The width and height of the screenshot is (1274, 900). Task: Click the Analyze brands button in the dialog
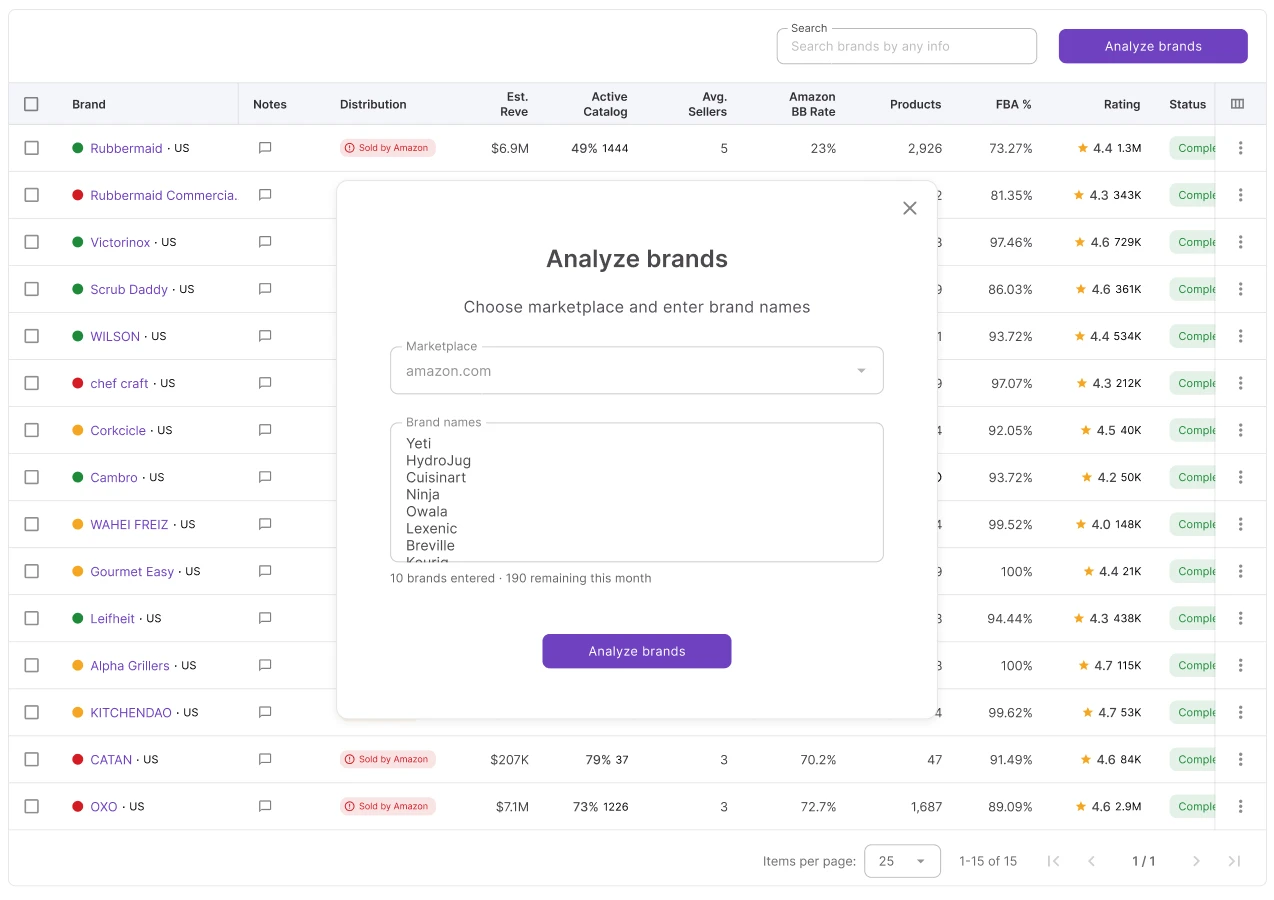coord(637,651)
